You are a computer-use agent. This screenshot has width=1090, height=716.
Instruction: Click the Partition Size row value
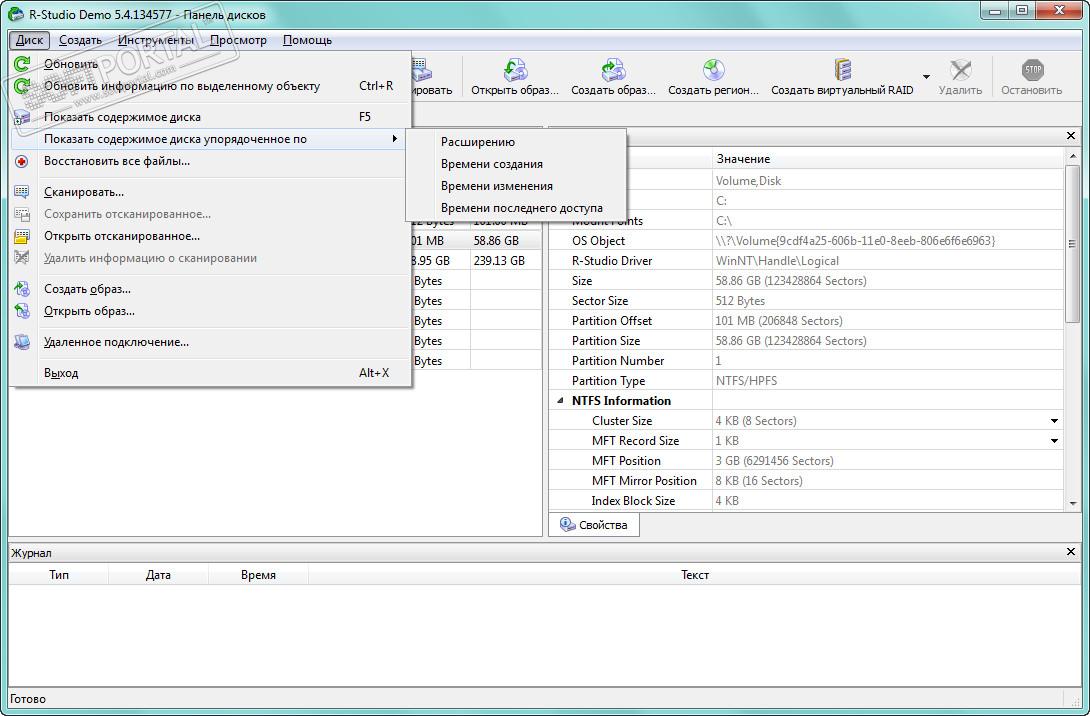(x=791, y=341)
